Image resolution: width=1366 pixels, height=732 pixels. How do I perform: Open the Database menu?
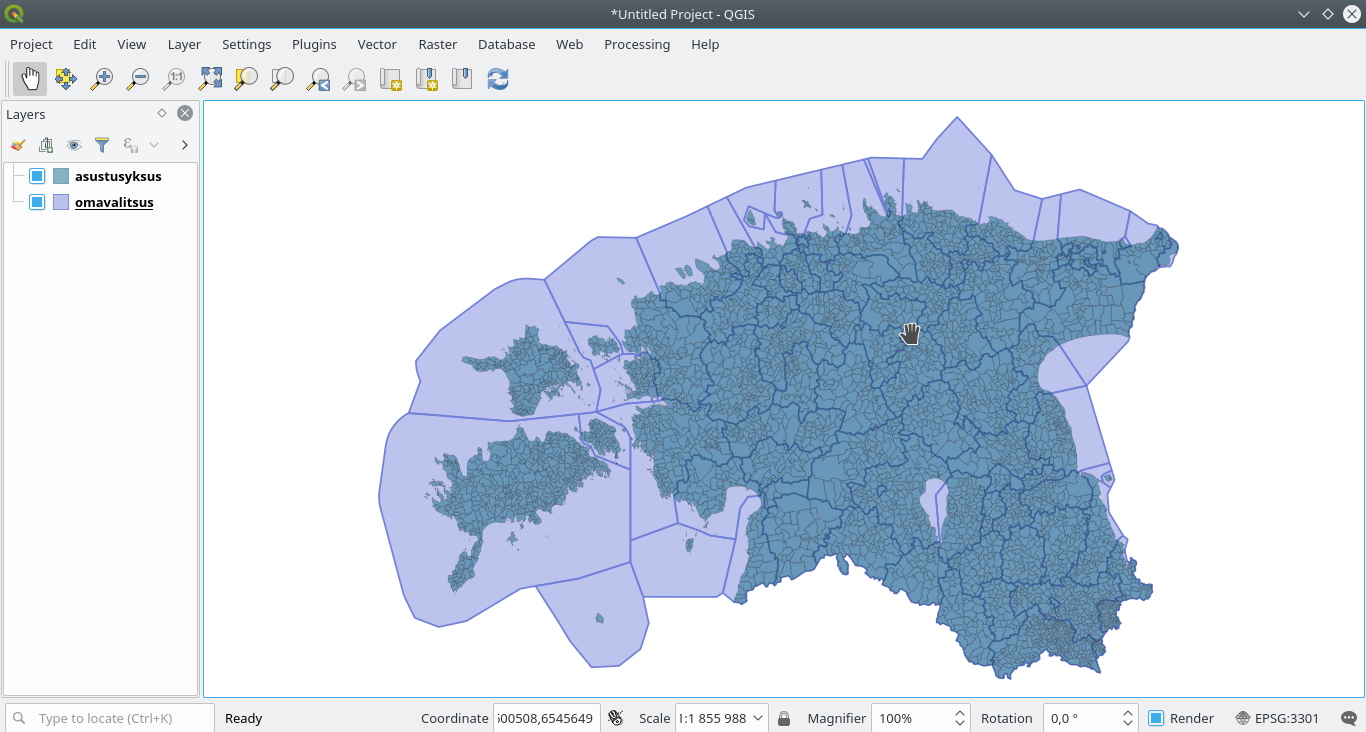[x=507, y=44]
